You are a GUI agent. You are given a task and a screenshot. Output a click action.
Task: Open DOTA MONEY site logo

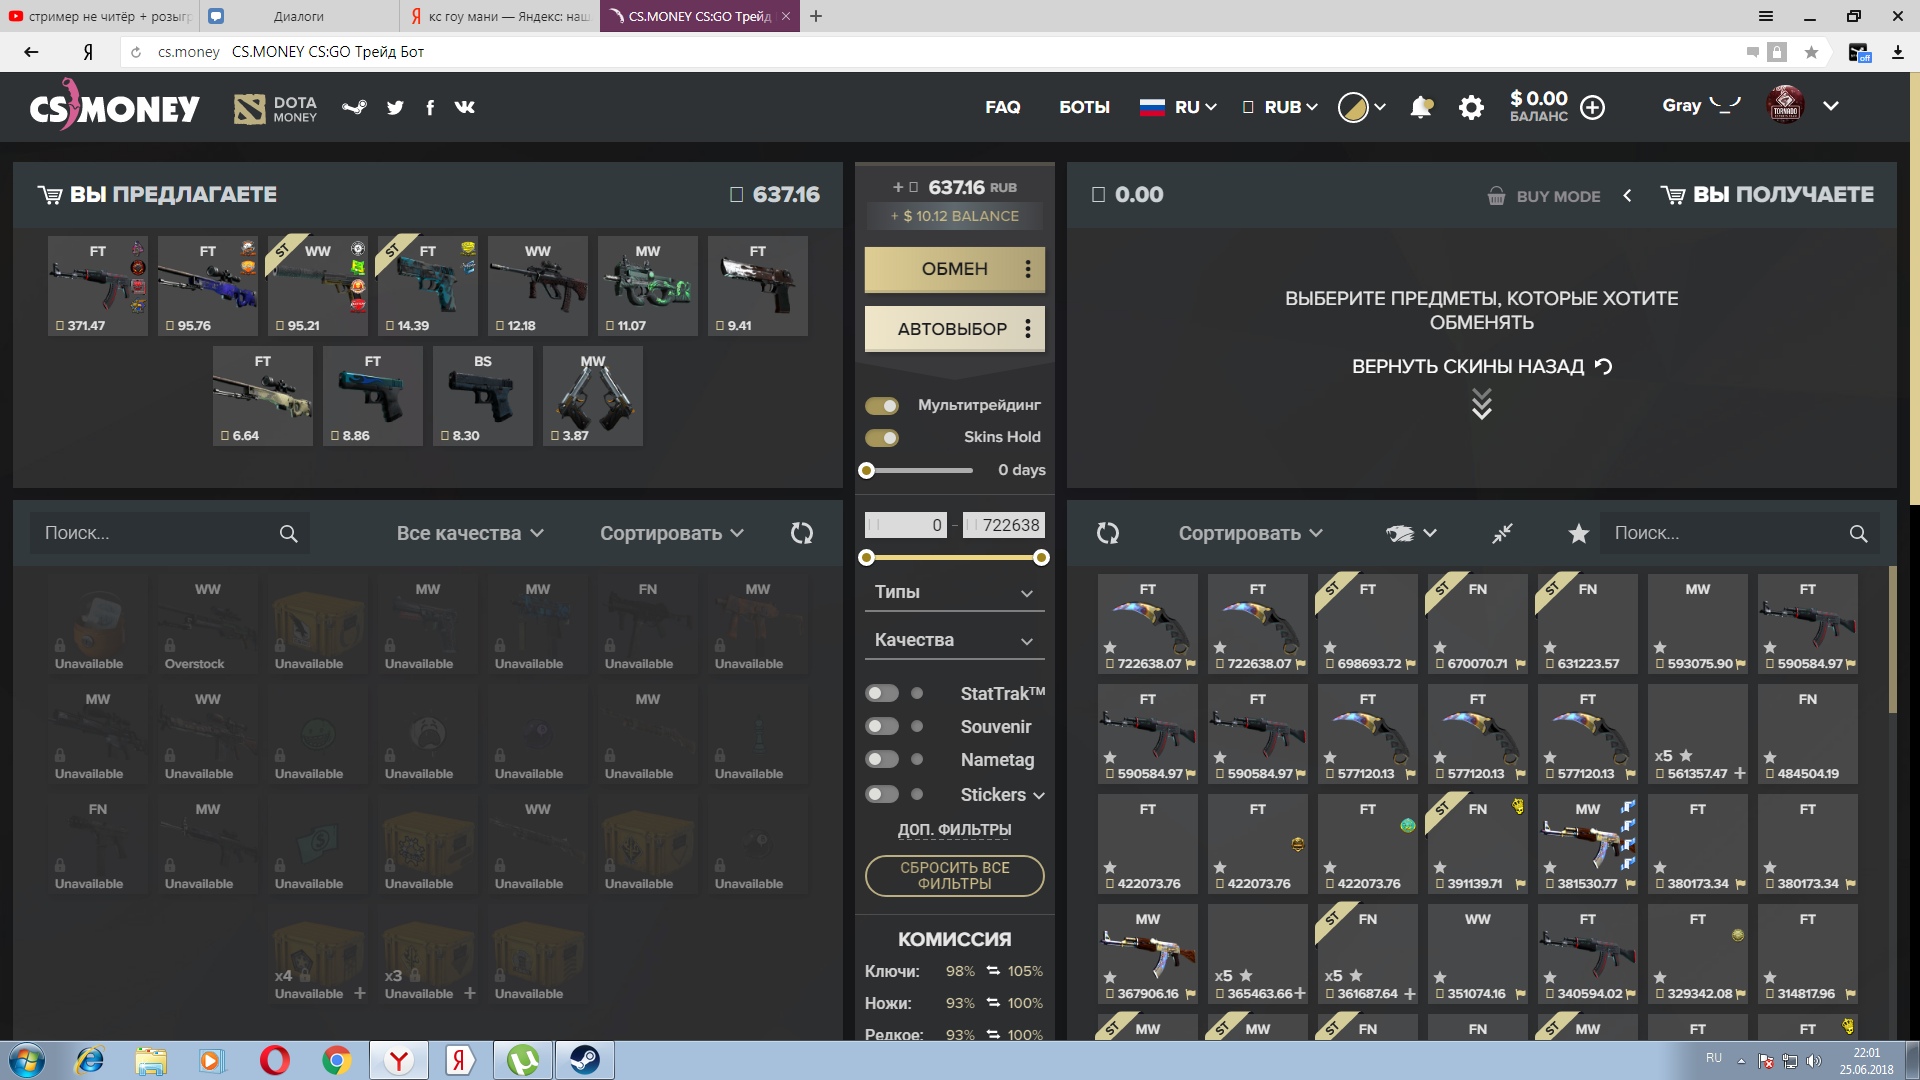[276, 108]
